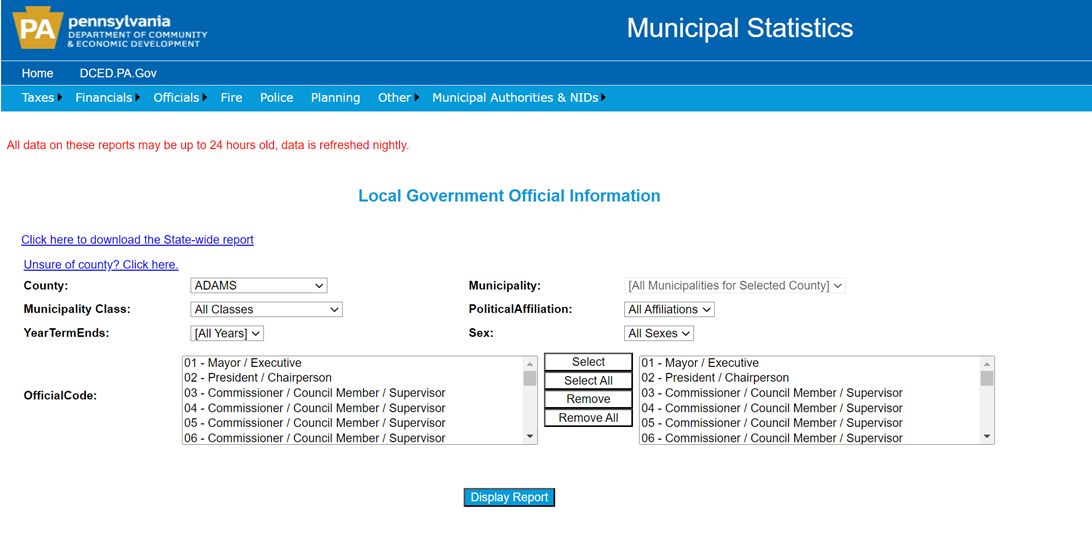Image resolution: width=1092 pixels, height=546 pixels.
Task: Open the Financials menu
Action: point(104,98)
